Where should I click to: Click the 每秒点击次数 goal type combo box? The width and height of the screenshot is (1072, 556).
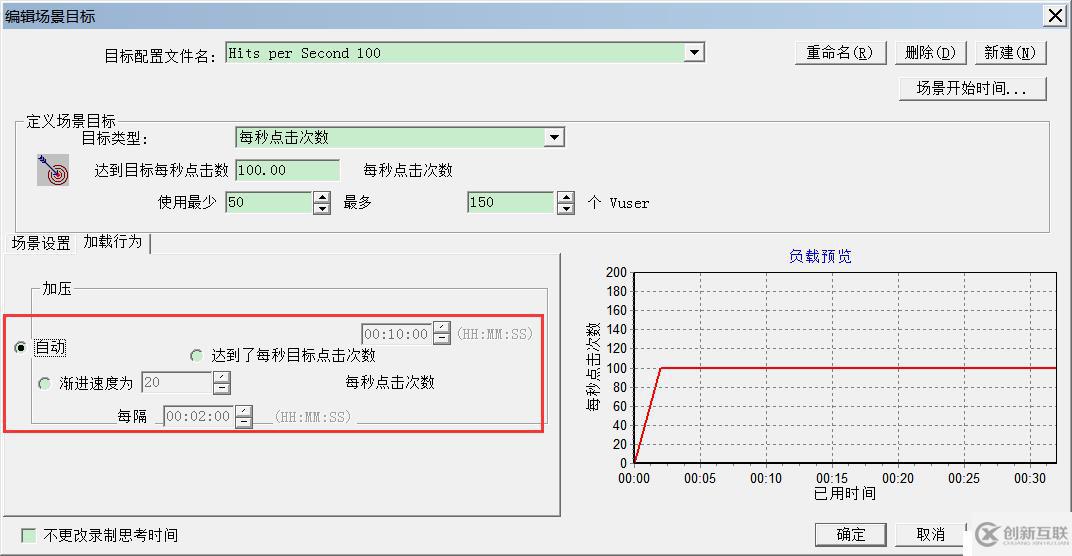click(399, 137)
